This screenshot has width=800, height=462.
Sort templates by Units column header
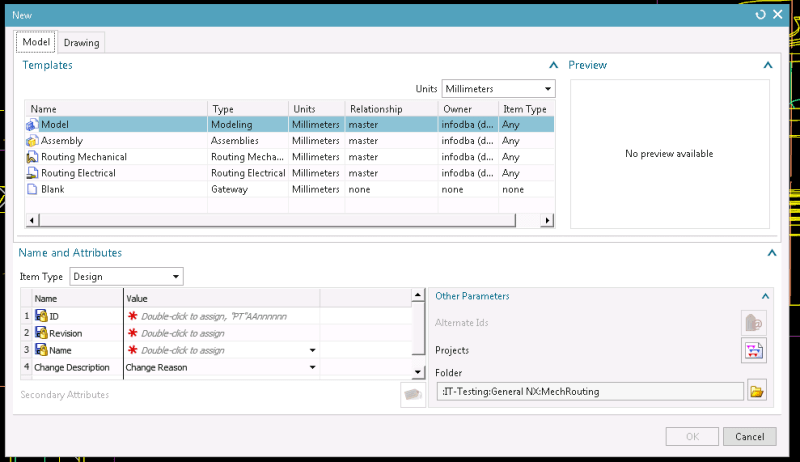click(317, 109)
